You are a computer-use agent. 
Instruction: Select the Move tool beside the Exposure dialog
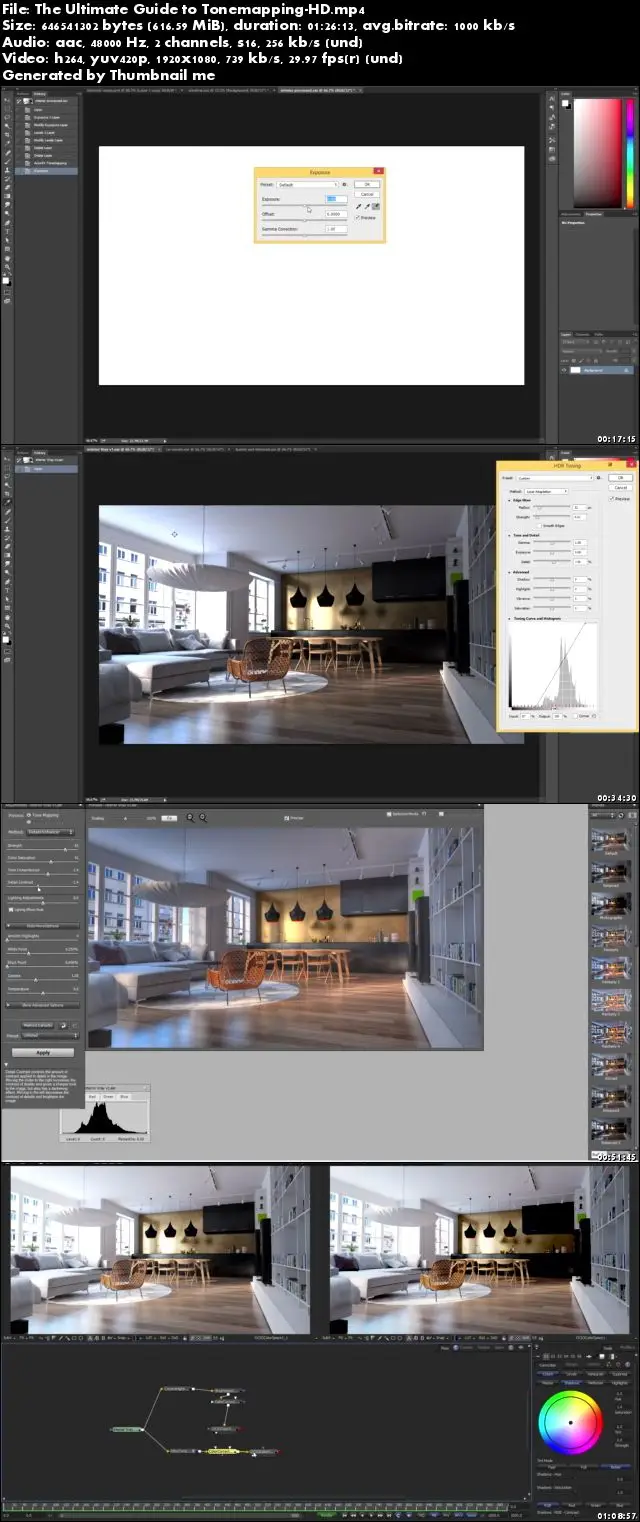click(7, 100)
